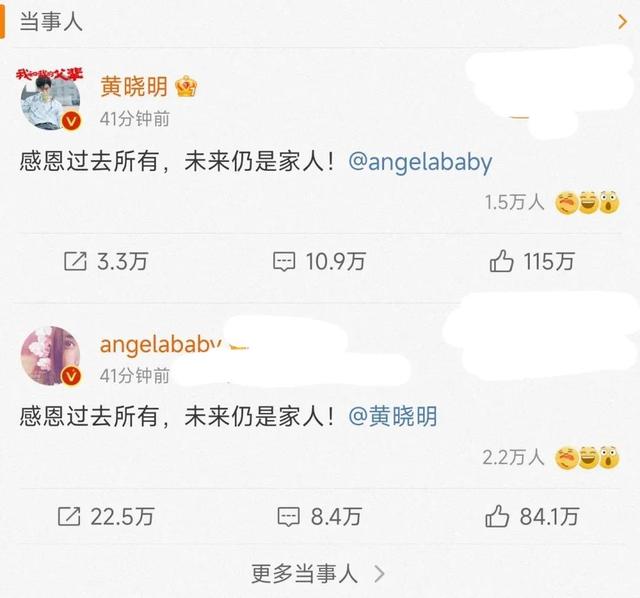The height and width of the screenshot is (598, 640).
Task: Tap verified V badge on angelababy avatar
Action: [71, 376]
